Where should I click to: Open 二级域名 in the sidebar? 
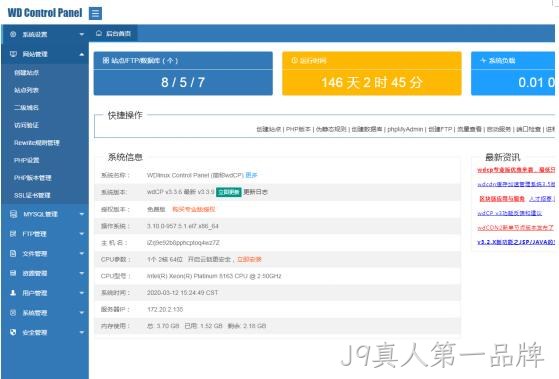click(26, 107)
